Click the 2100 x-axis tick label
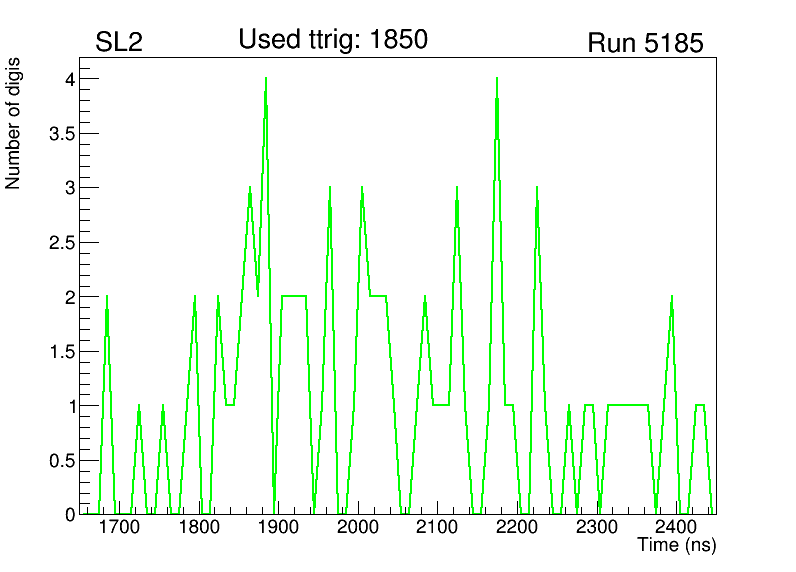This screenshot has width=796, height=572. point(437,528)
